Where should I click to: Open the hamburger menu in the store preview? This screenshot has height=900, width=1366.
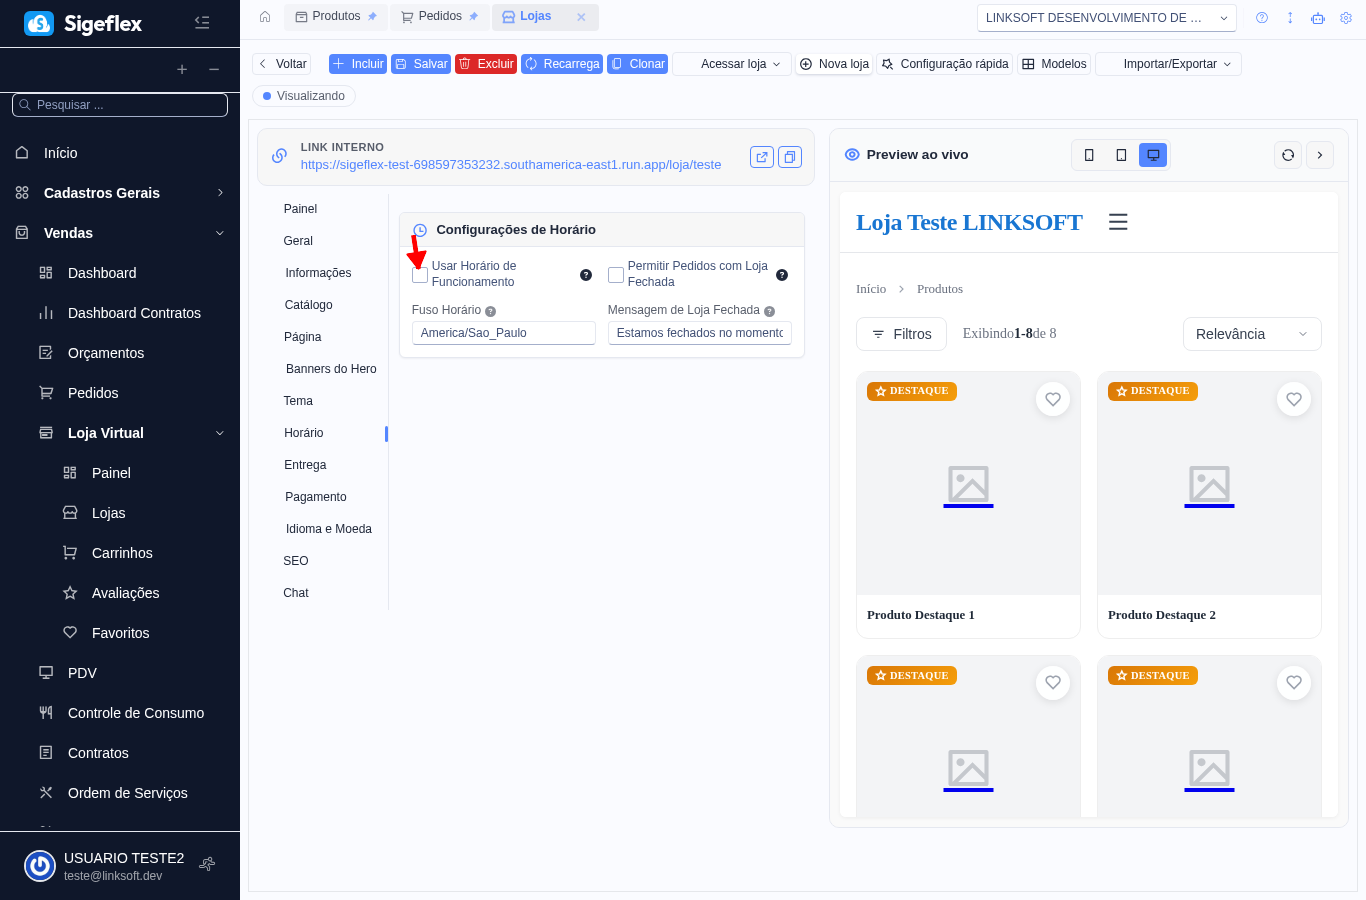(x=1118, y=222)
